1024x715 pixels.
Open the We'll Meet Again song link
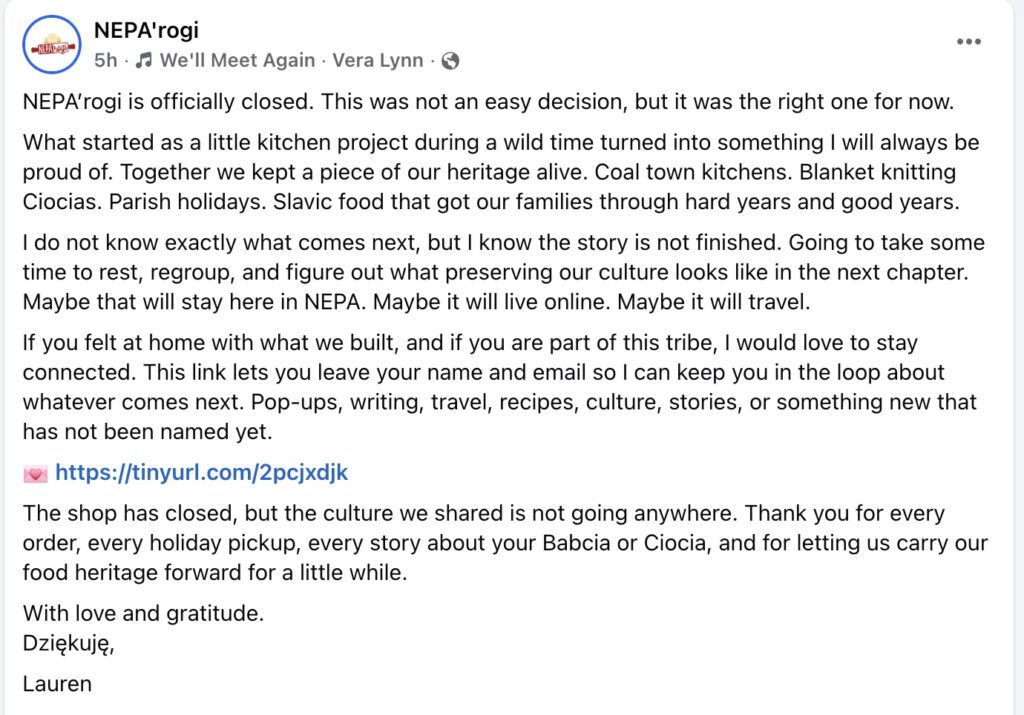point(235,61)
